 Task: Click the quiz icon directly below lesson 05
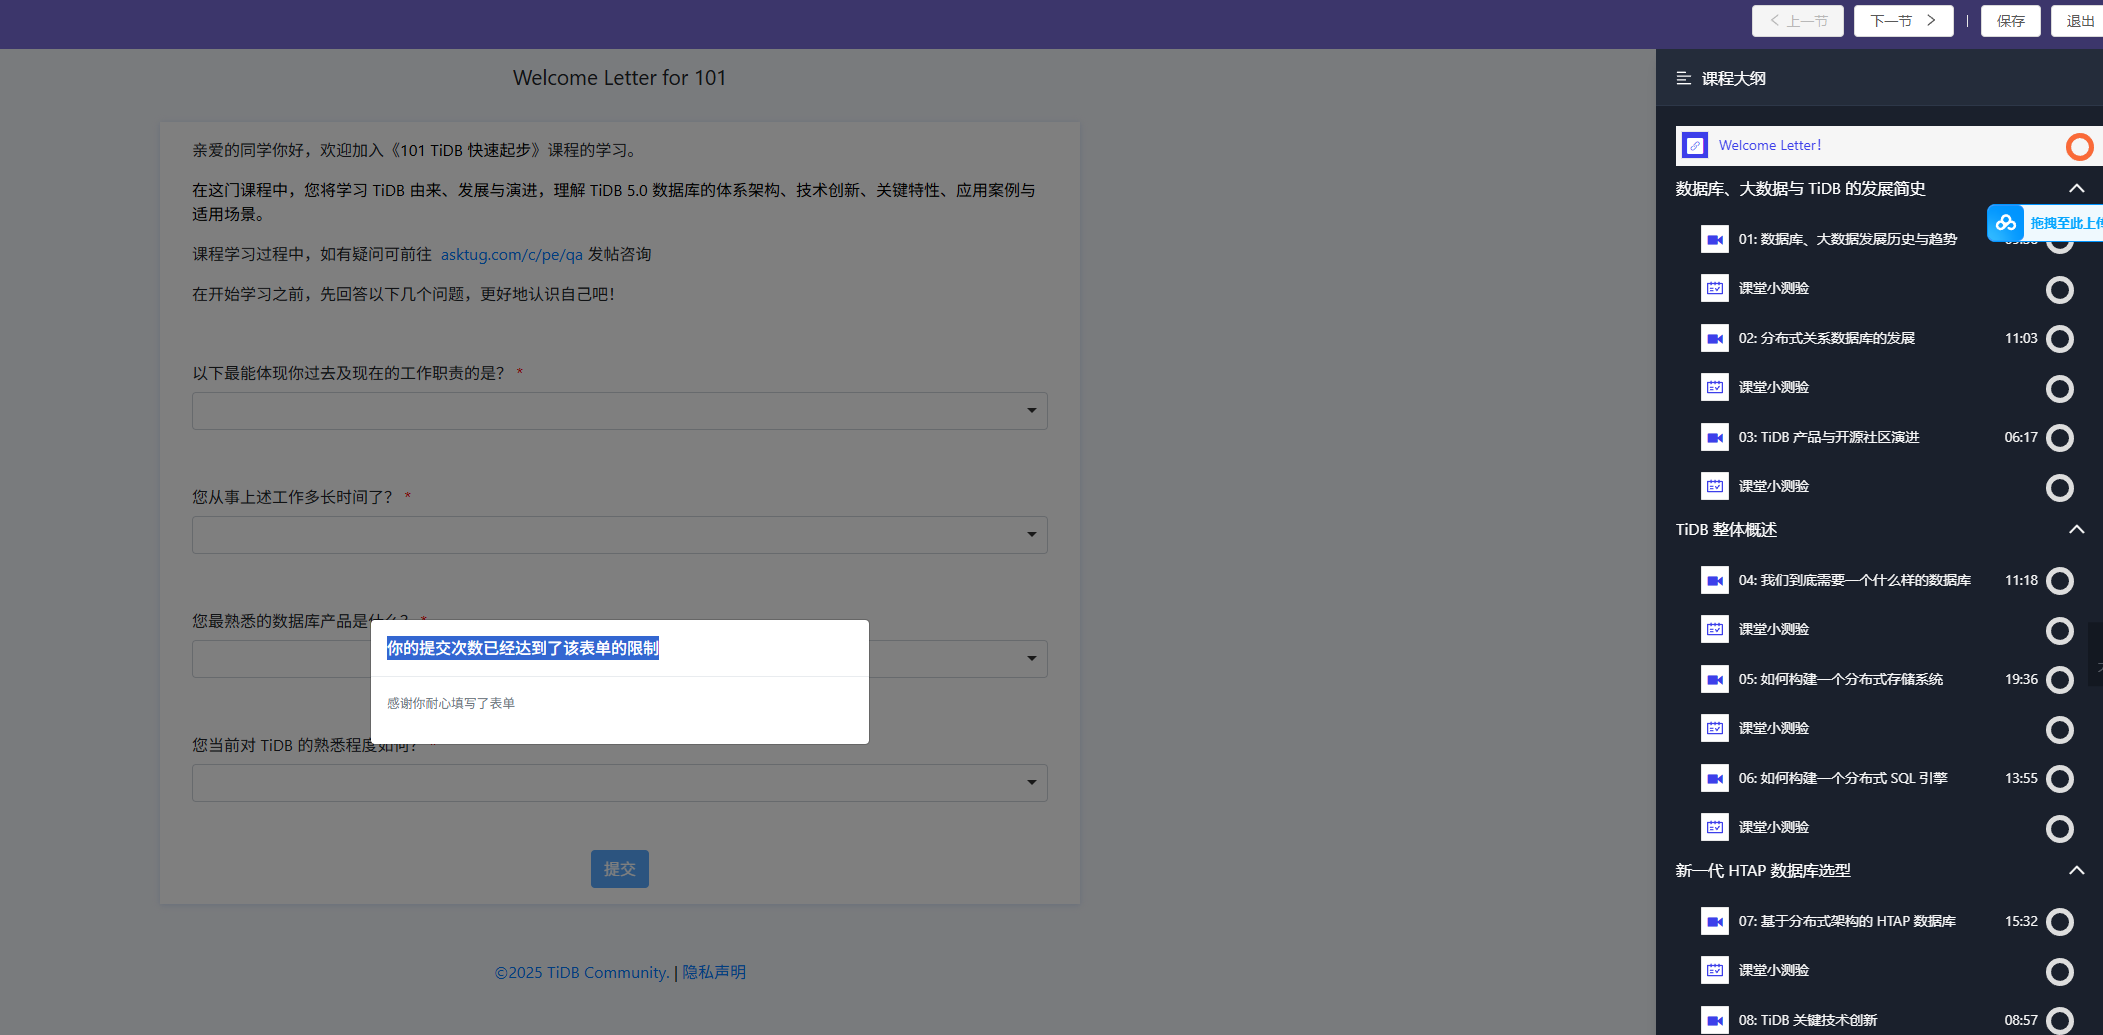1715,728
